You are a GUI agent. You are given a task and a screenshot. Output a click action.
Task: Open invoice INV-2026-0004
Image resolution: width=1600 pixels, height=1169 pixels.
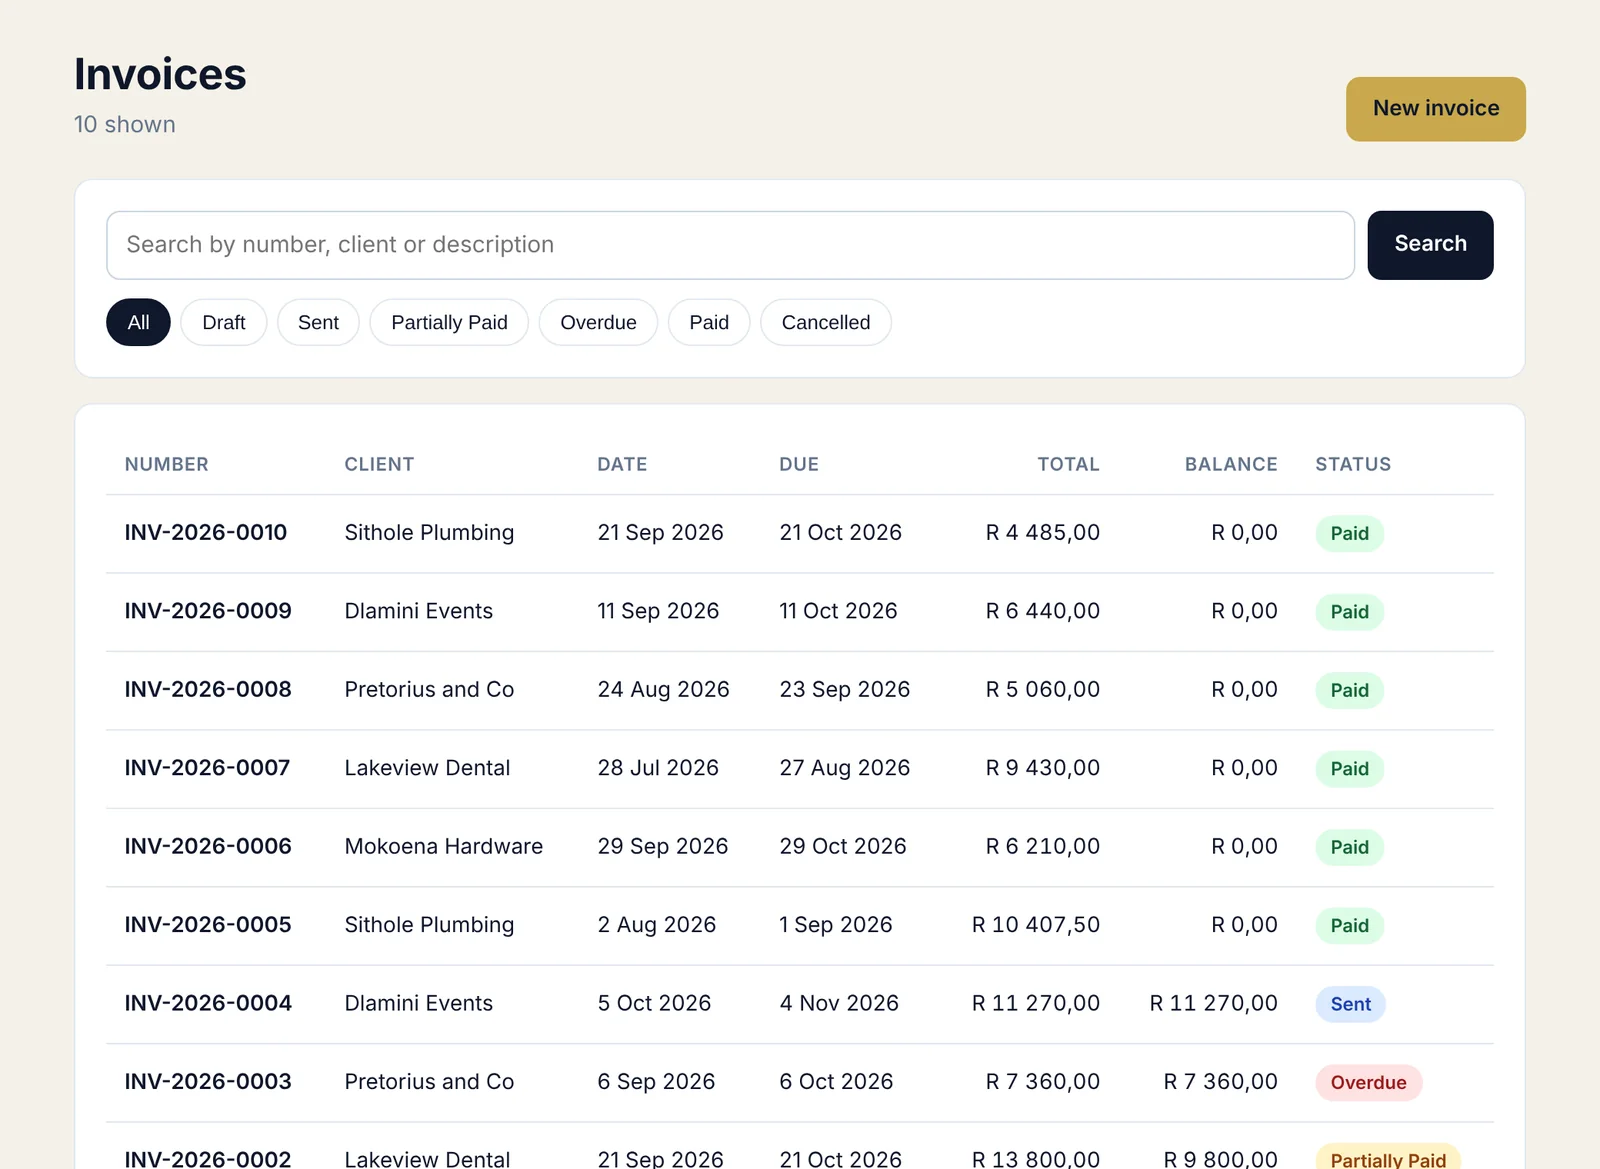coord(208,1004)
